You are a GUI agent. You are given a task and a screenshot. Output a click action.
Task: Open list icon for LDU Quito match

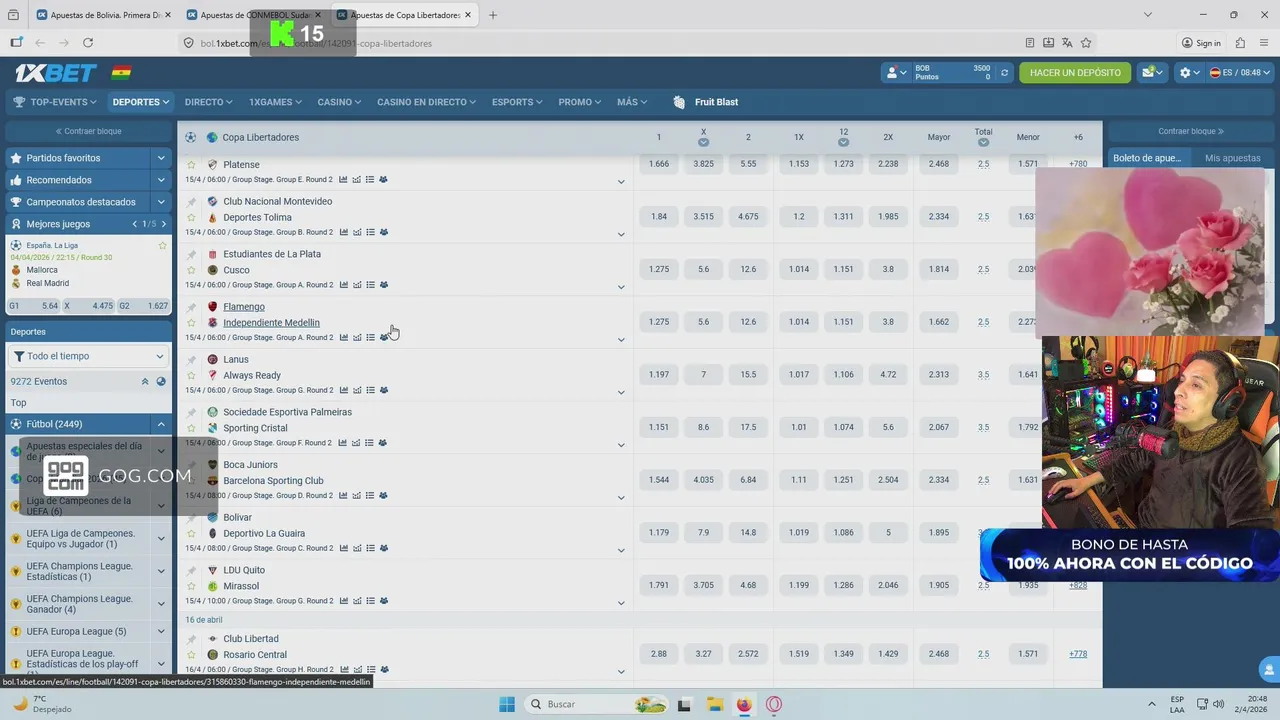click(370, 601)
